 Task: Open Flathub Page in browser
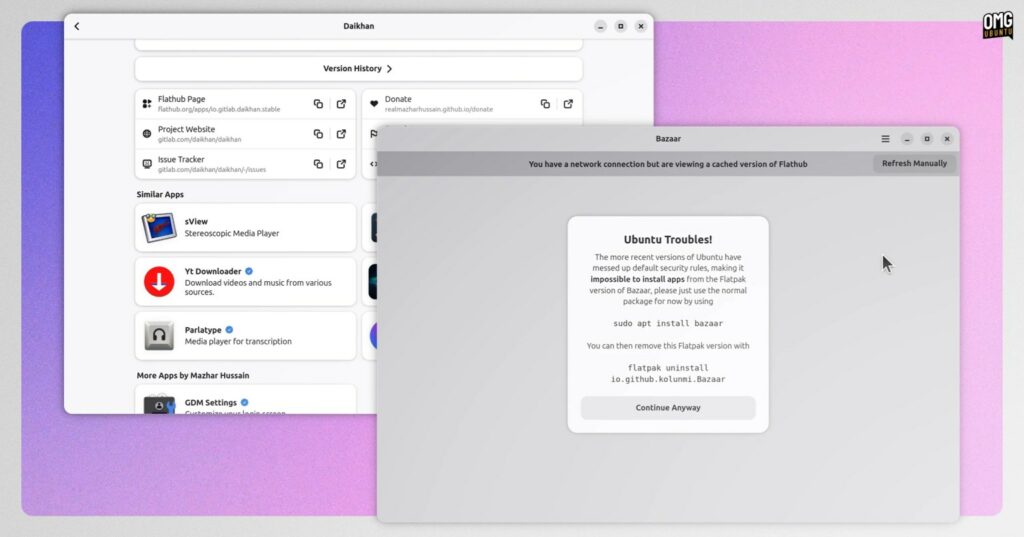click(x=341, y=104)
